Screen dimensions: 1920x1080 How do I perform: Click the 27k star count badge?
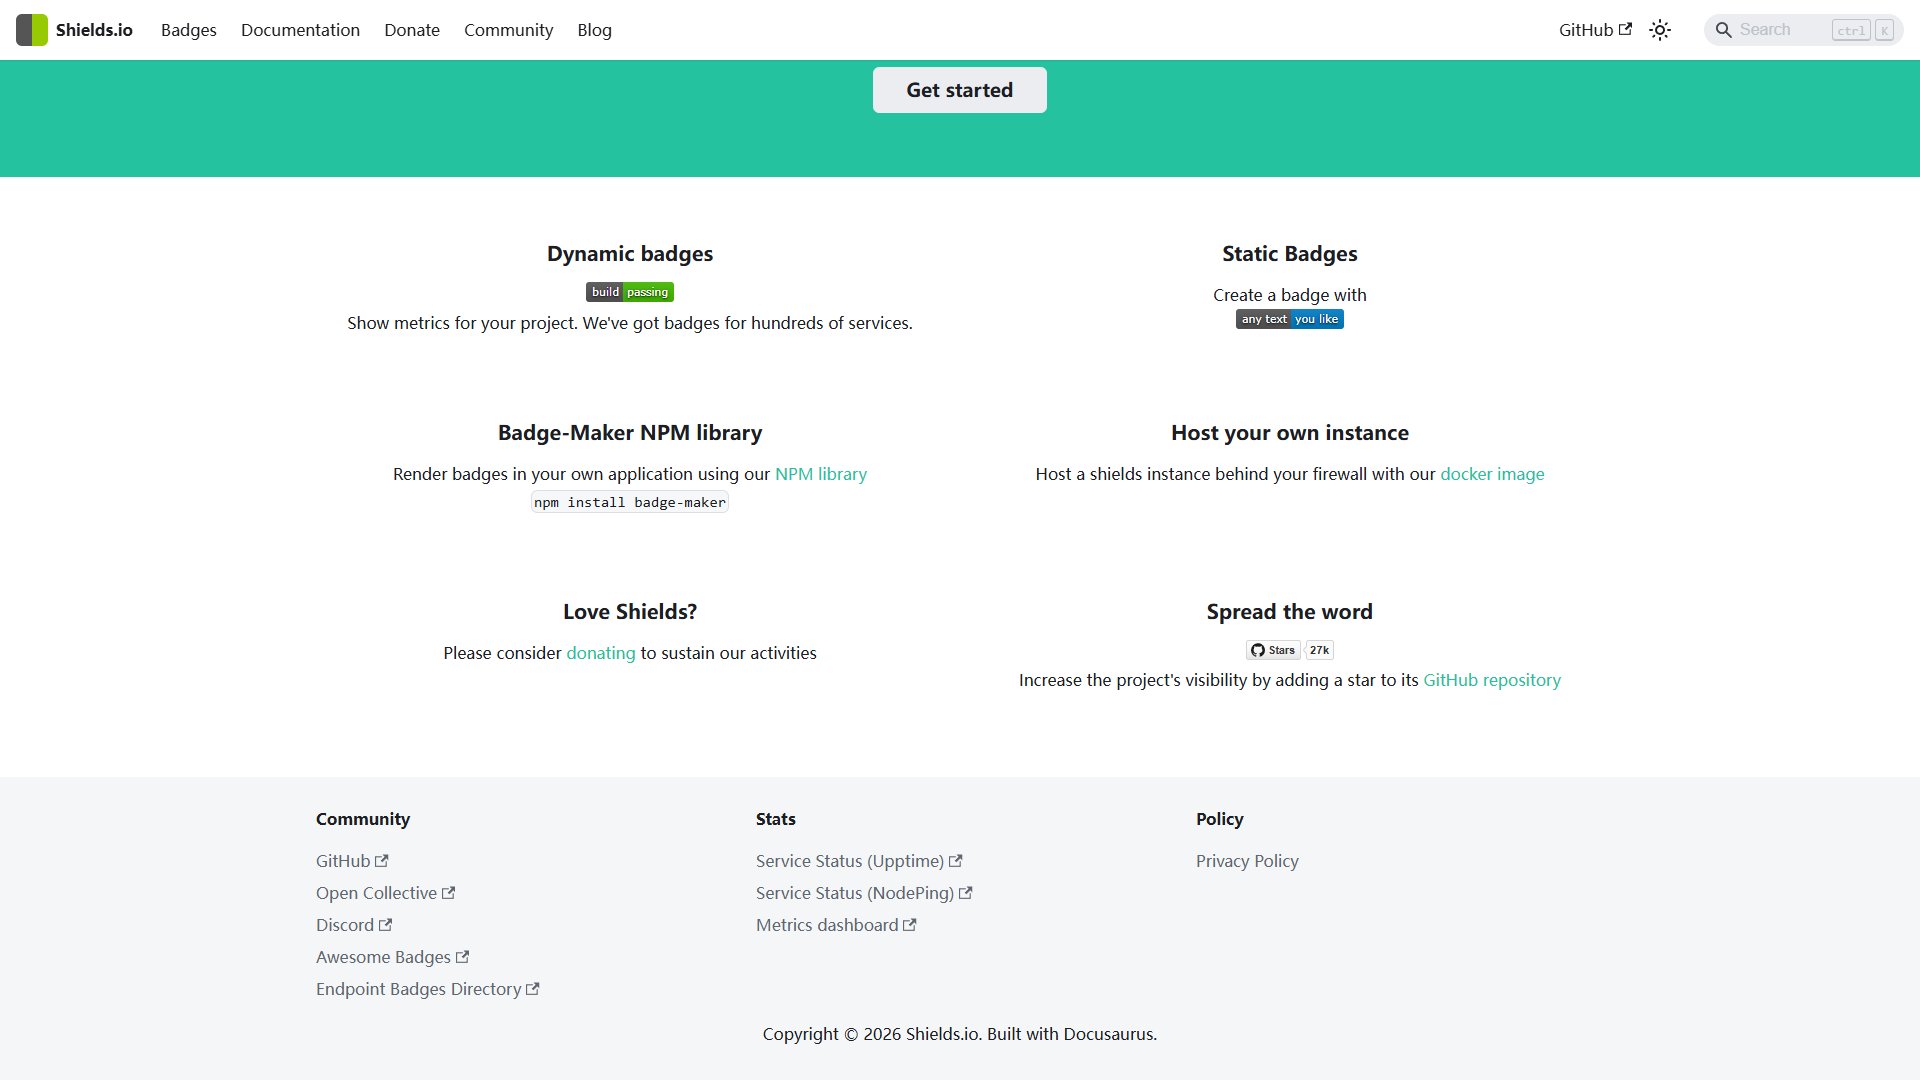click(1320, 650)
